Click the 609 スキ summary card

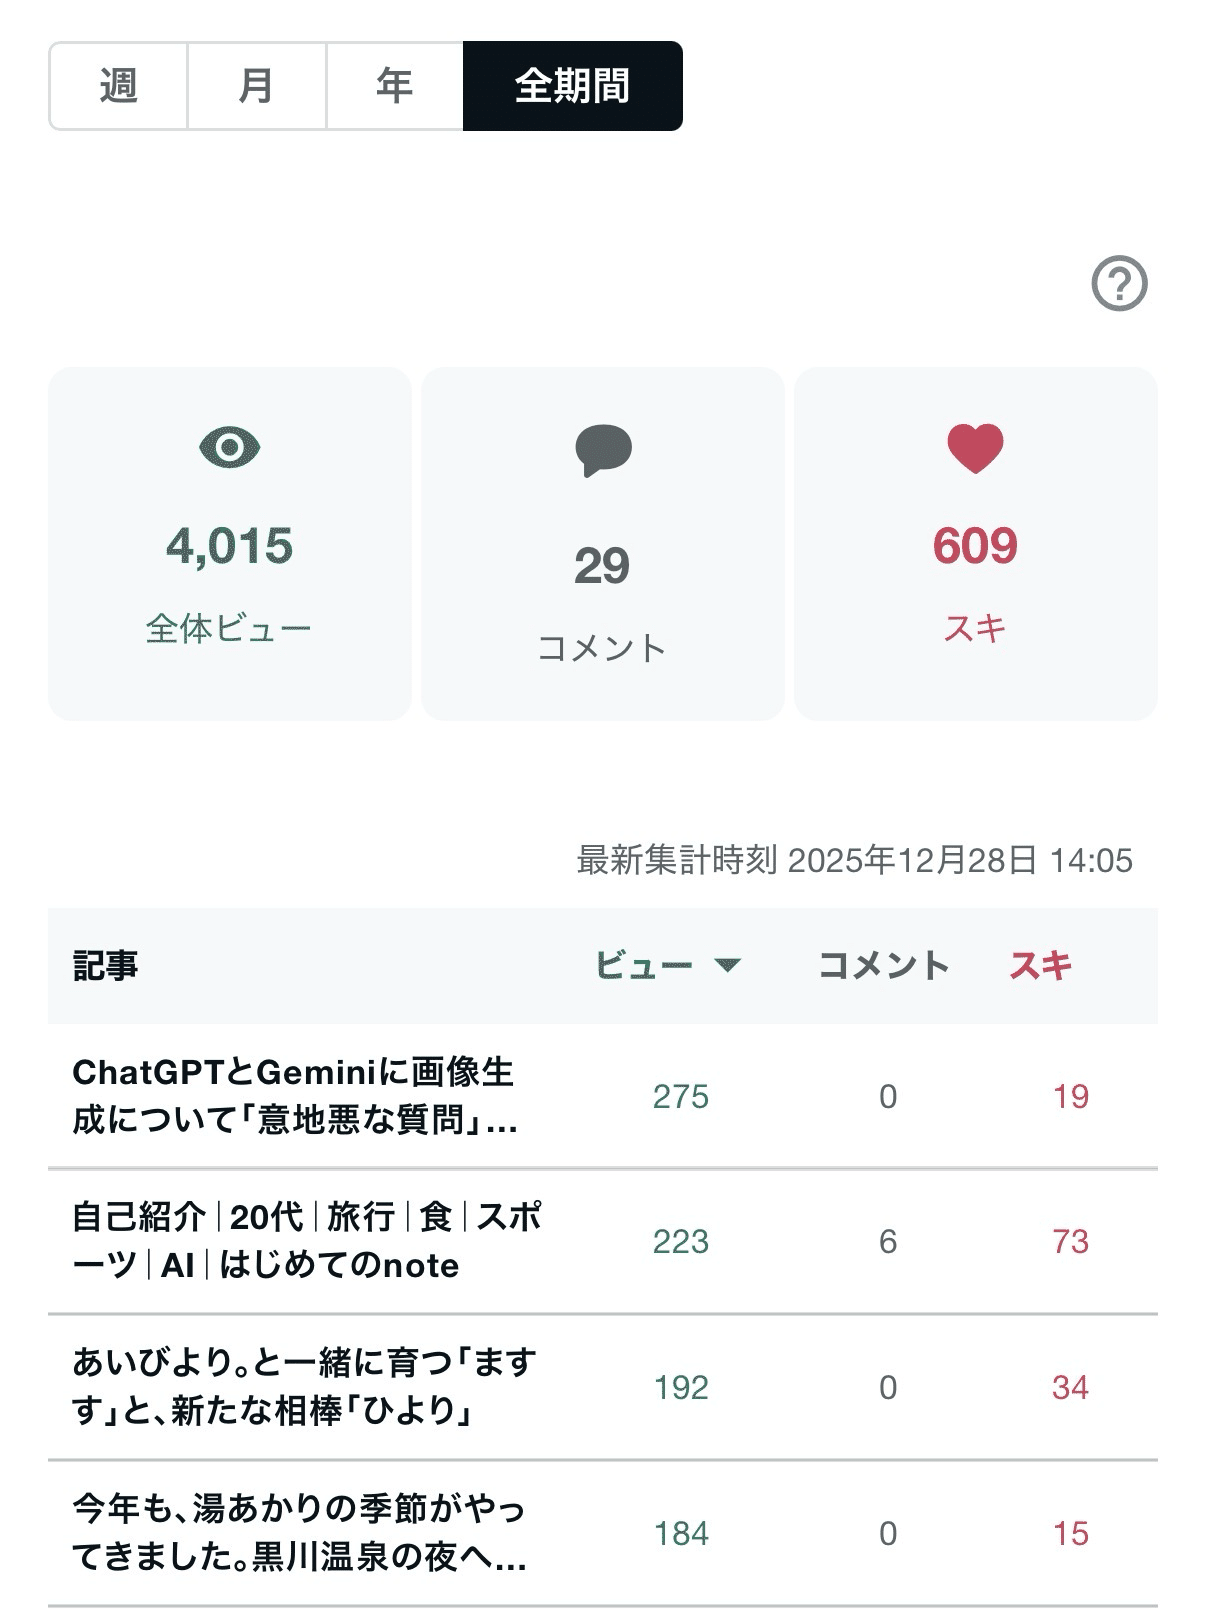[x=975, y=543]
